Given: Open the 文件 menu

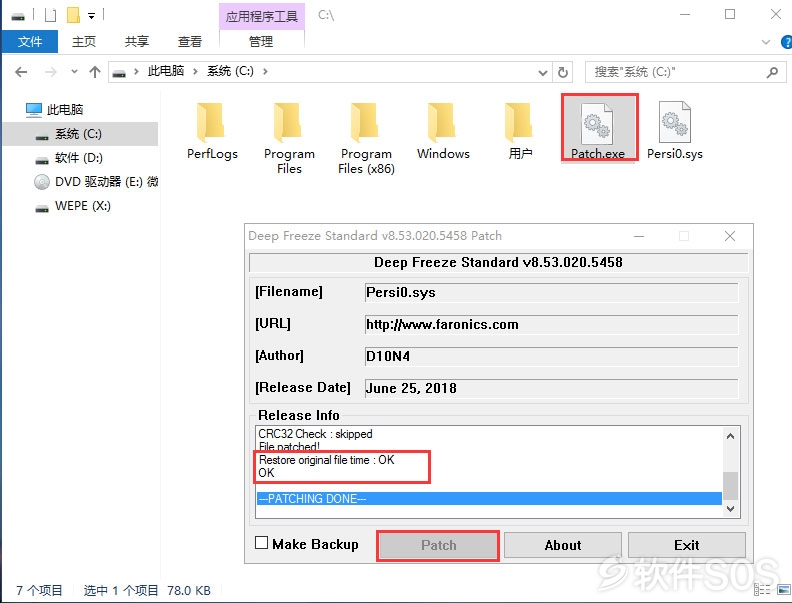Looking at the screenshot, I should 30,41.
